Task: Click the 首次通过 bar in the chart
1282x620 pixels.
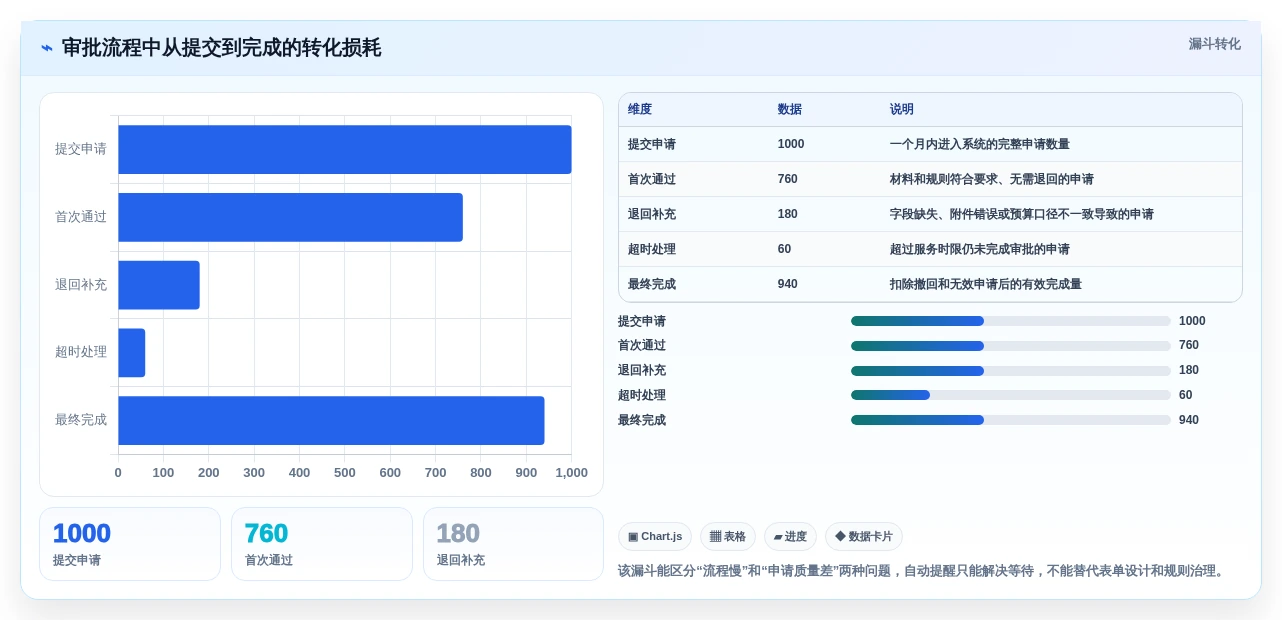Action: (290, 217)
